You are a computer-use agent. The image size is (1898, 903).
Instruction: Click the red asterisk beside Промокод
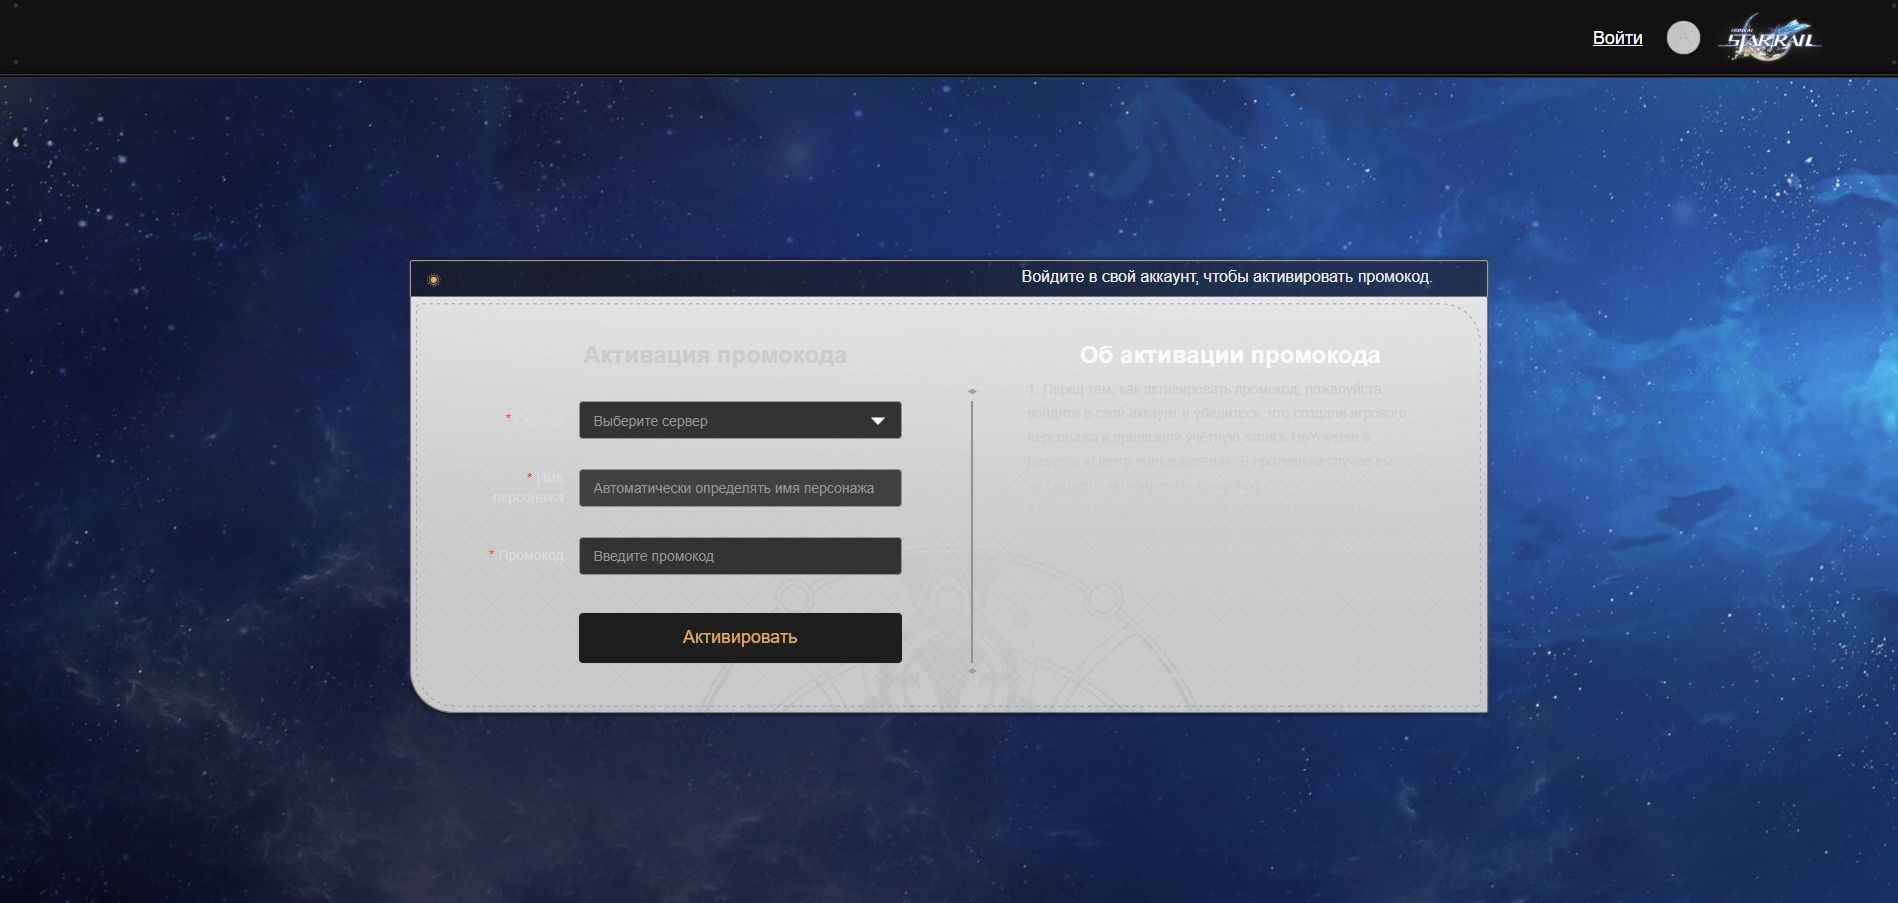[x=491, y=553]
